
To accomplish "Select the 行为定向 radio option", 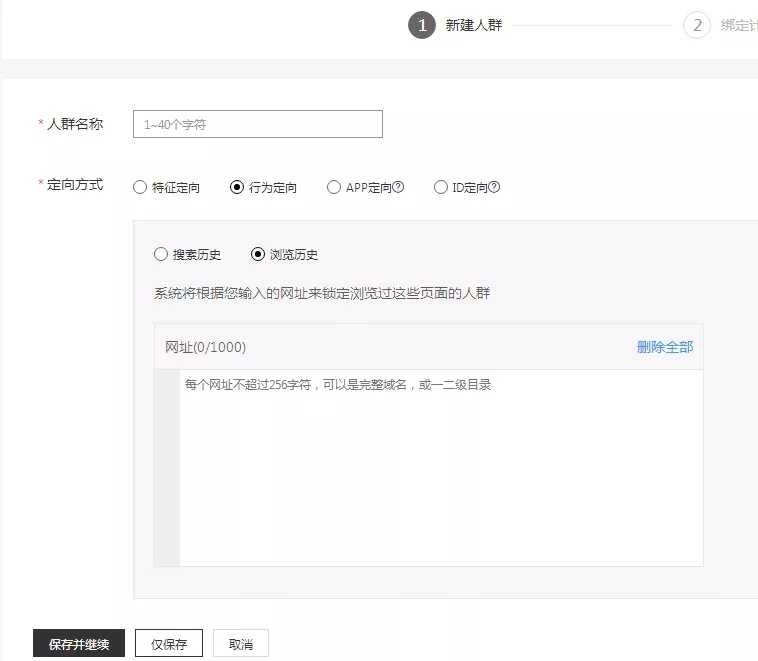I will [x=237, y=187].
